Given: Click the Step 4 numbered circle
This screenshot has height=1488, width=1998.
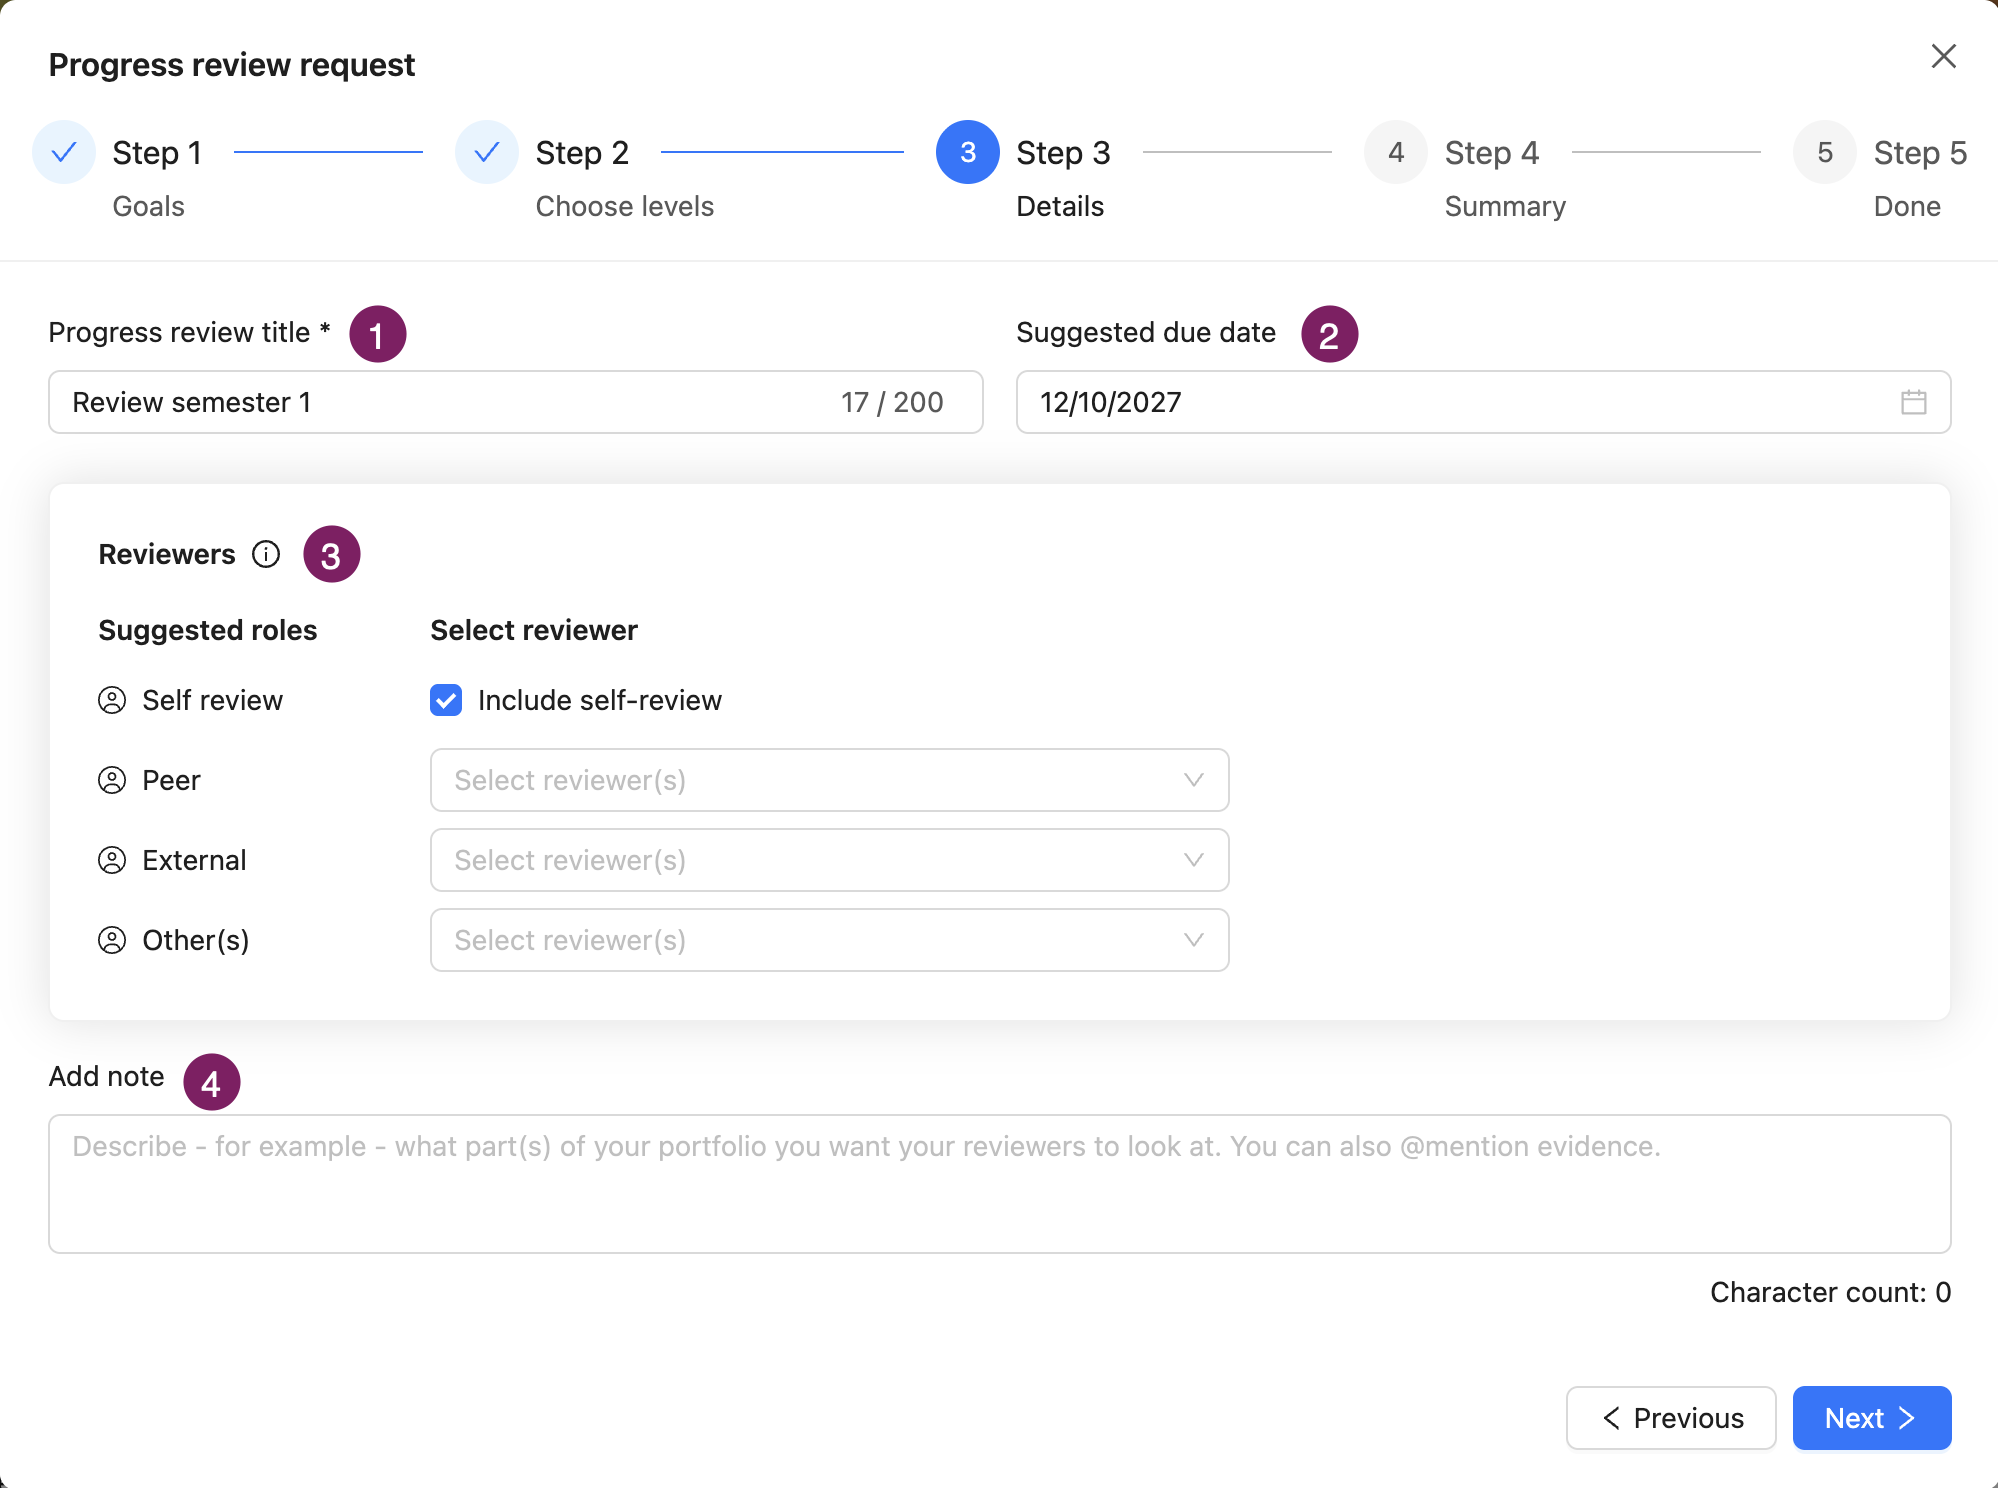Looking at the screenshot, I should point(1396,152).
